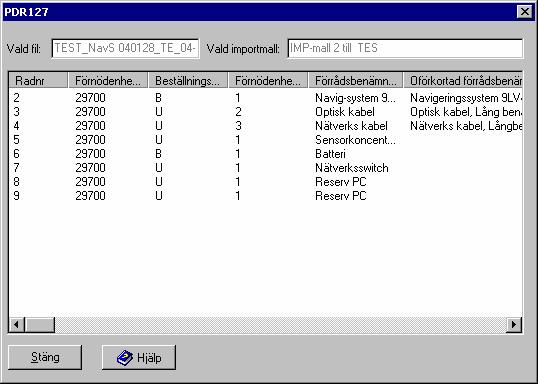
Task: Select row with Radnr 9
Action: click(265, 196)
